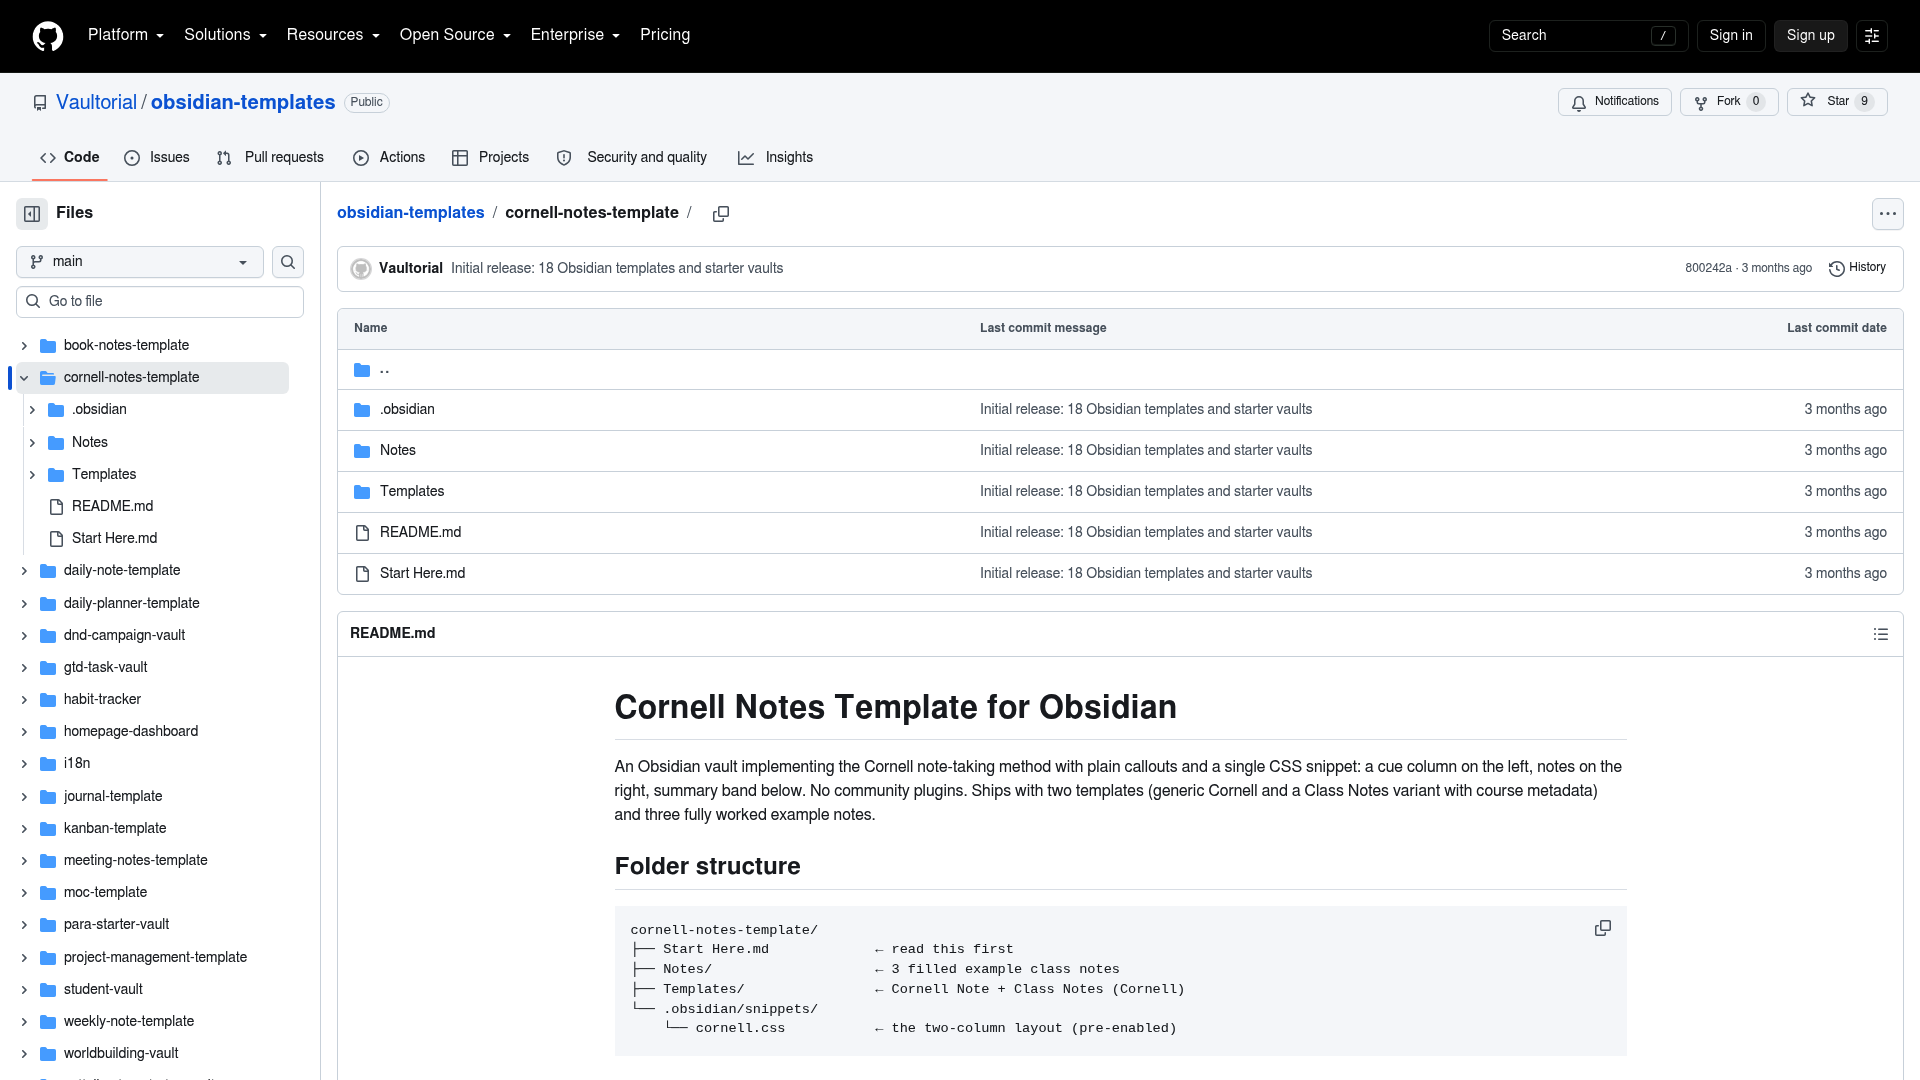This screenshot has height=1080, width=1920.
Task: Click the search files magnifier button
Action: [288, 262]
